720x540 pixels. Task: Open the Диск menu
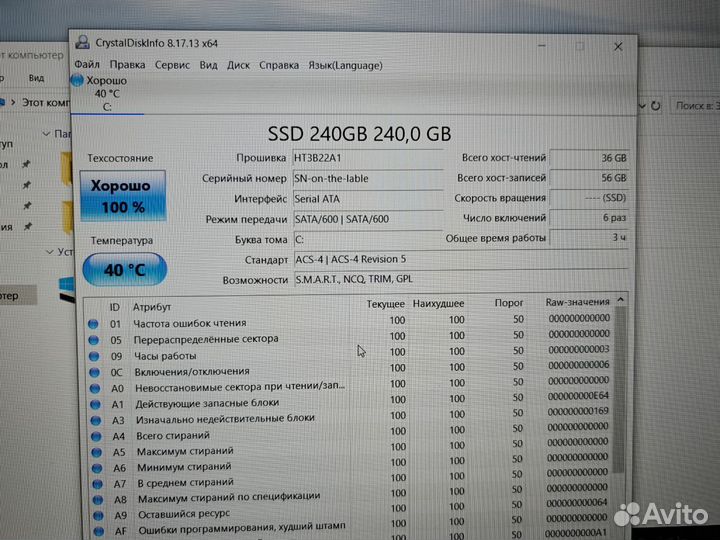[x=238, y=65]
